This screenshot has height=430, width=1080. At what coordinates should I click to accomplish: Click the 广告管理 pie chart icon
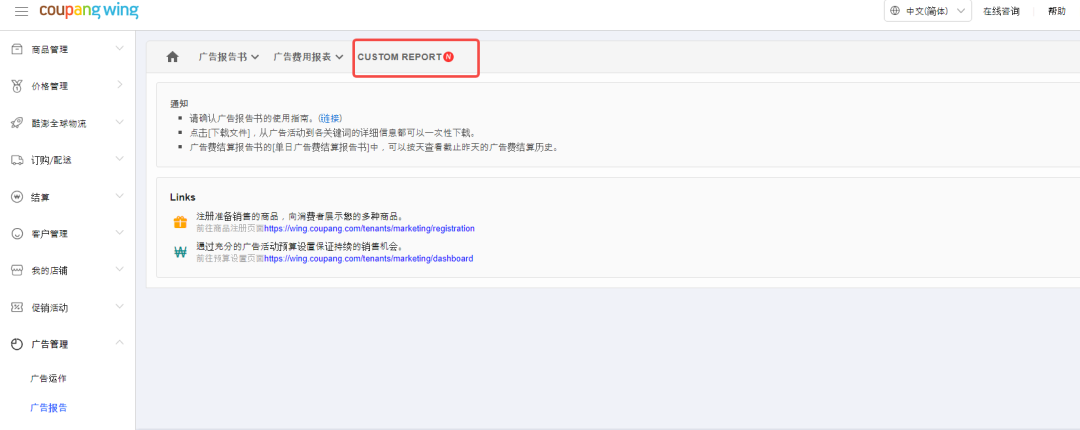pos(17,344)
